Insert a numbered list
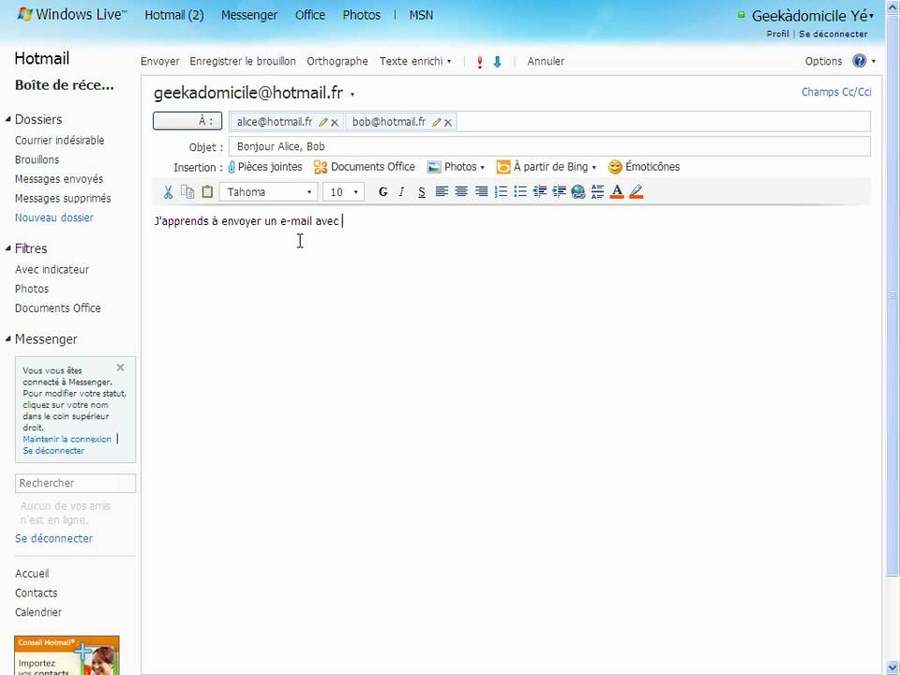 click(x=501, y=192)
